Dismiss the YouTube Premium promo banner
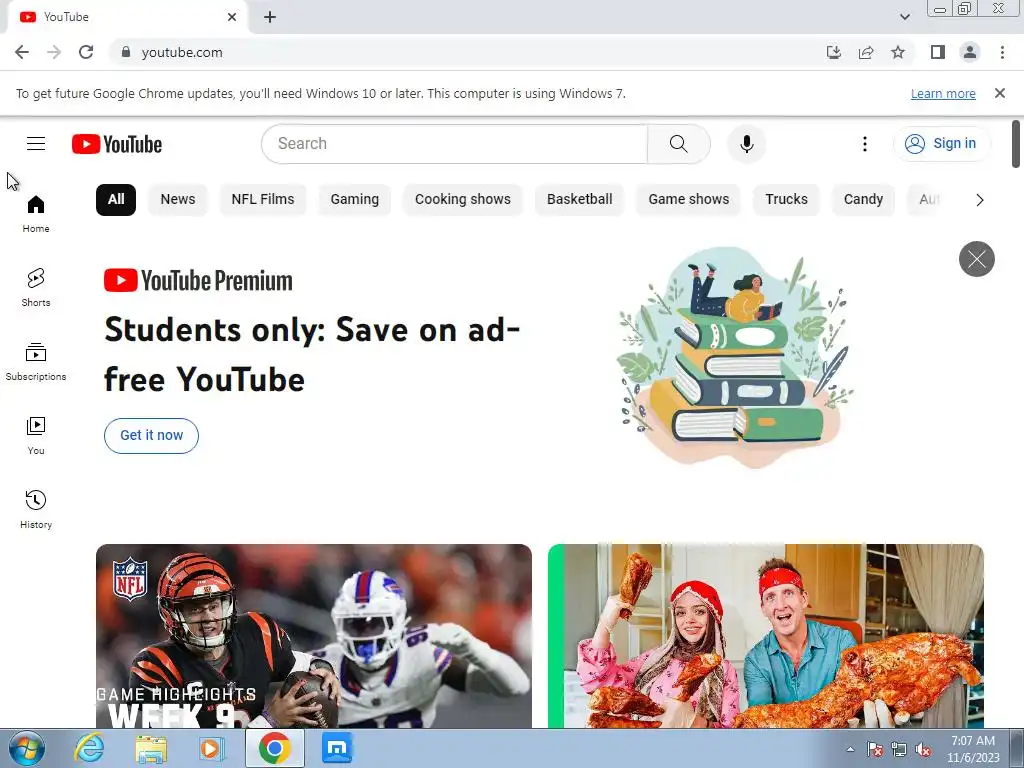1024x768 pixels. [976, 259]
